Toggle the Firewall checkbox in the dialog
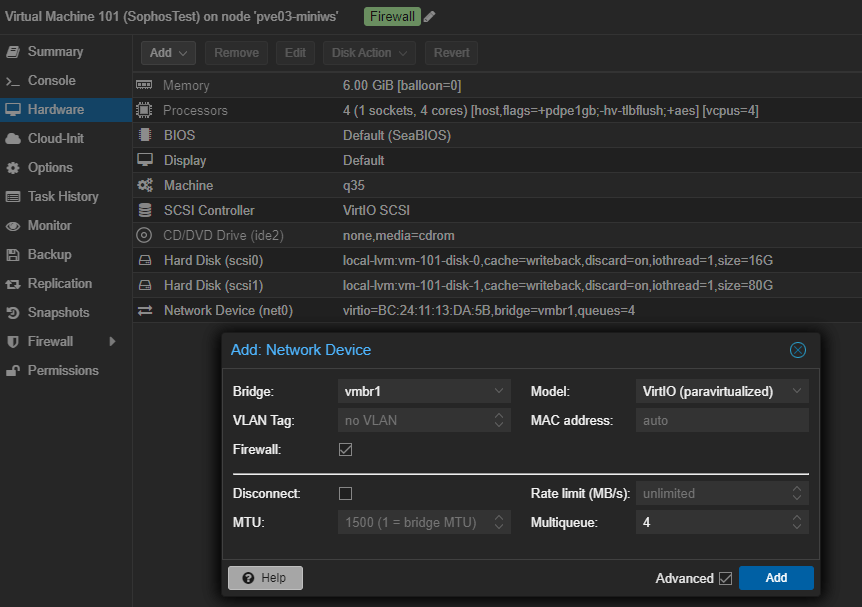The height and width of the screenshot is (607, 862). (x=345, y=450)
